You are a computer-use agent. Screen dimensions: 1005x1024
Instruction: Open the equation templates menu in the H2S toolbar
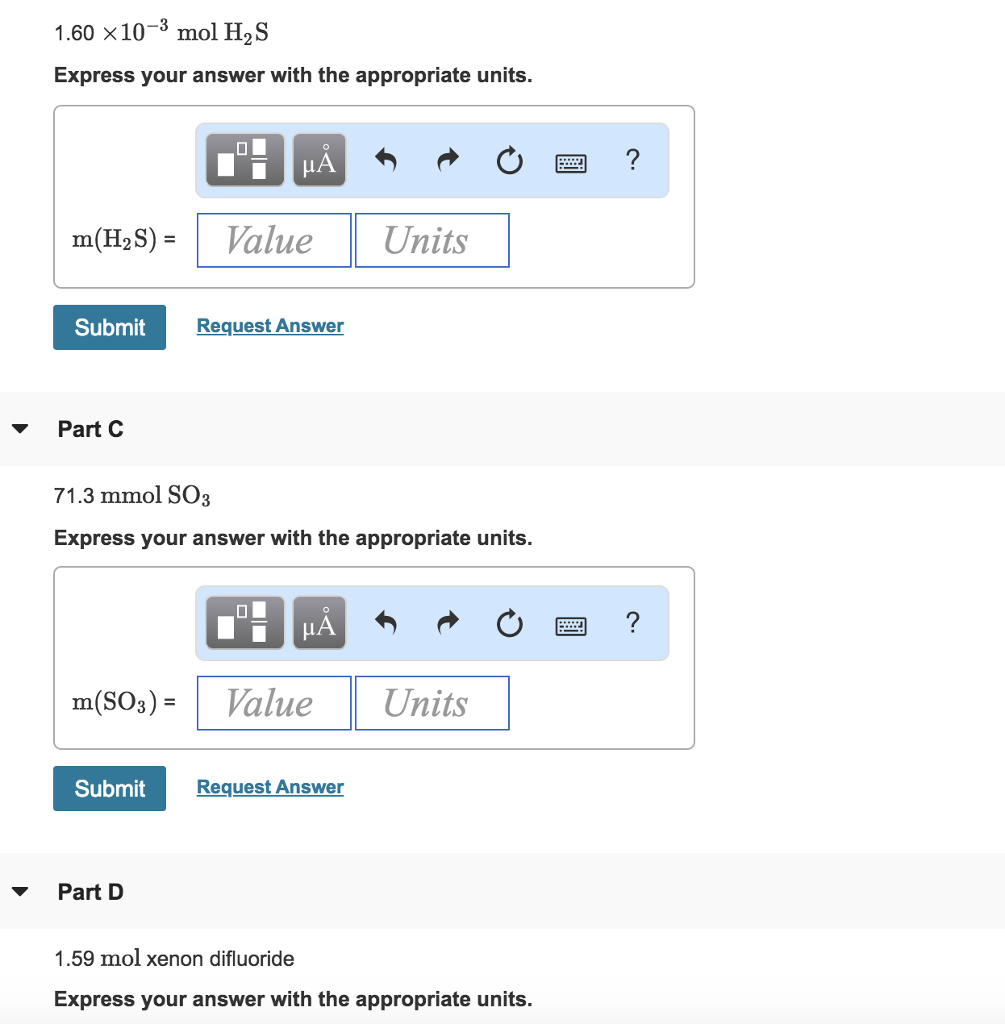244,160
